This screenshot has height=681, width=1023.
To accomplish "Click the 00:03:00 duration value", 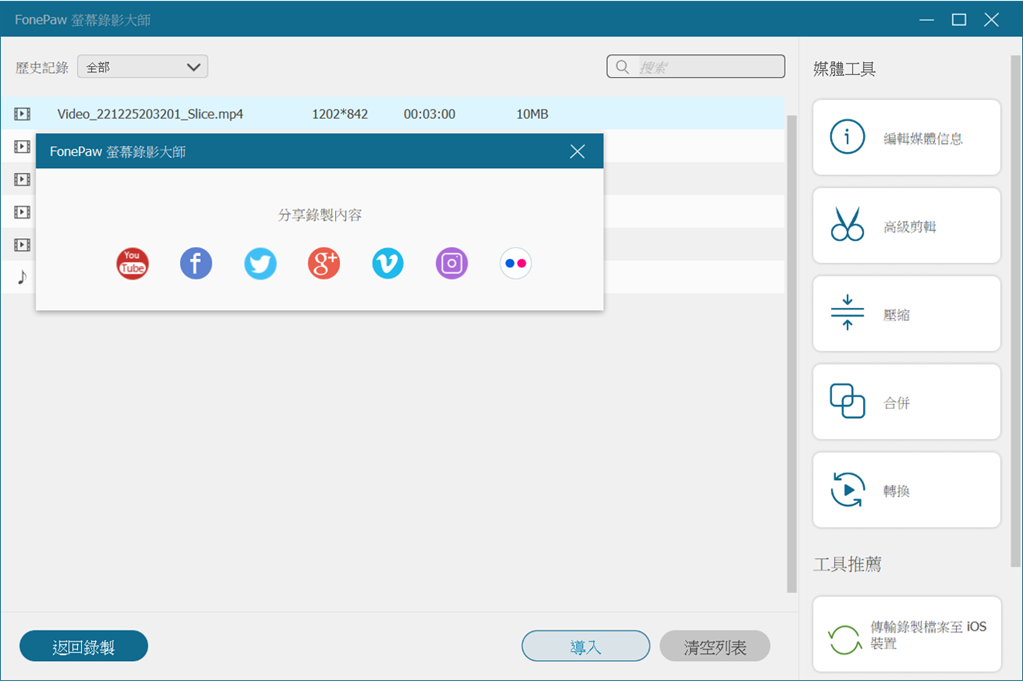I will (429, 114).
